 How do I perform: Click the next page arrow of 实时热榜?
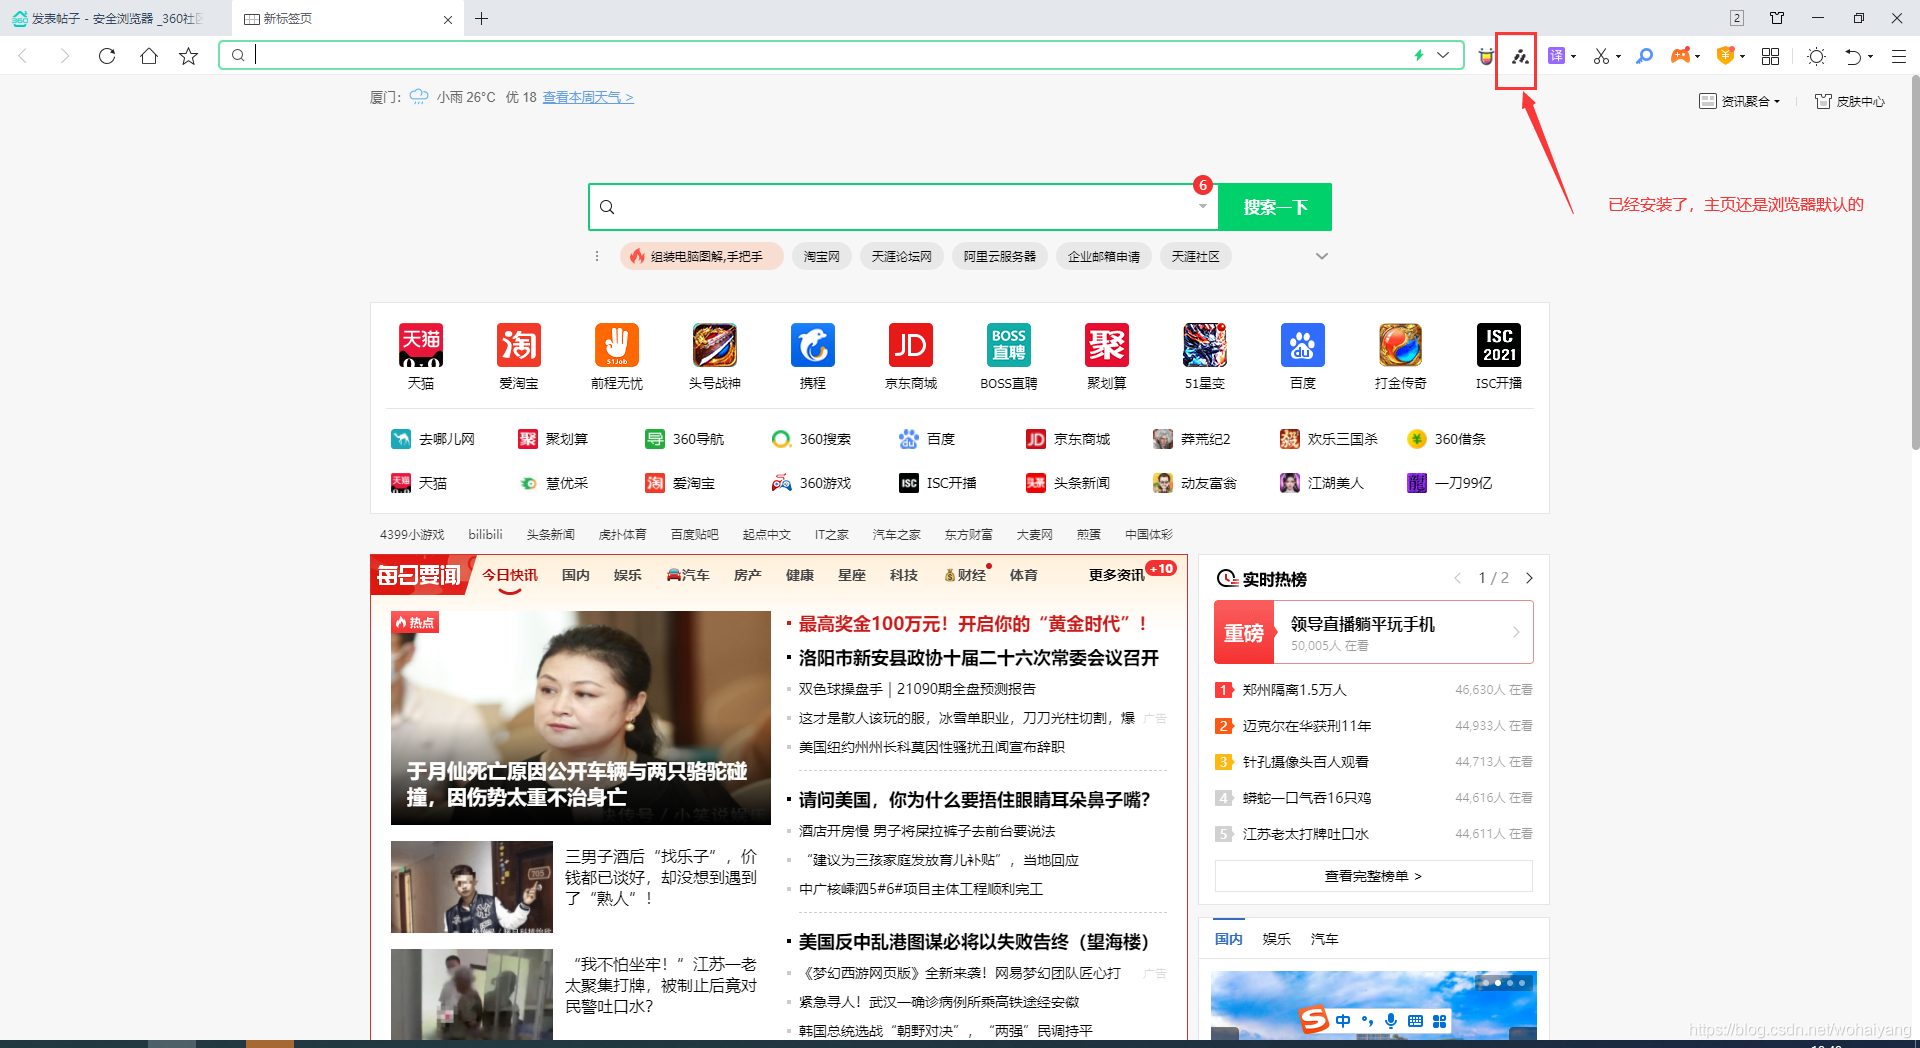pyautogui.click(x=1529, y=578)
